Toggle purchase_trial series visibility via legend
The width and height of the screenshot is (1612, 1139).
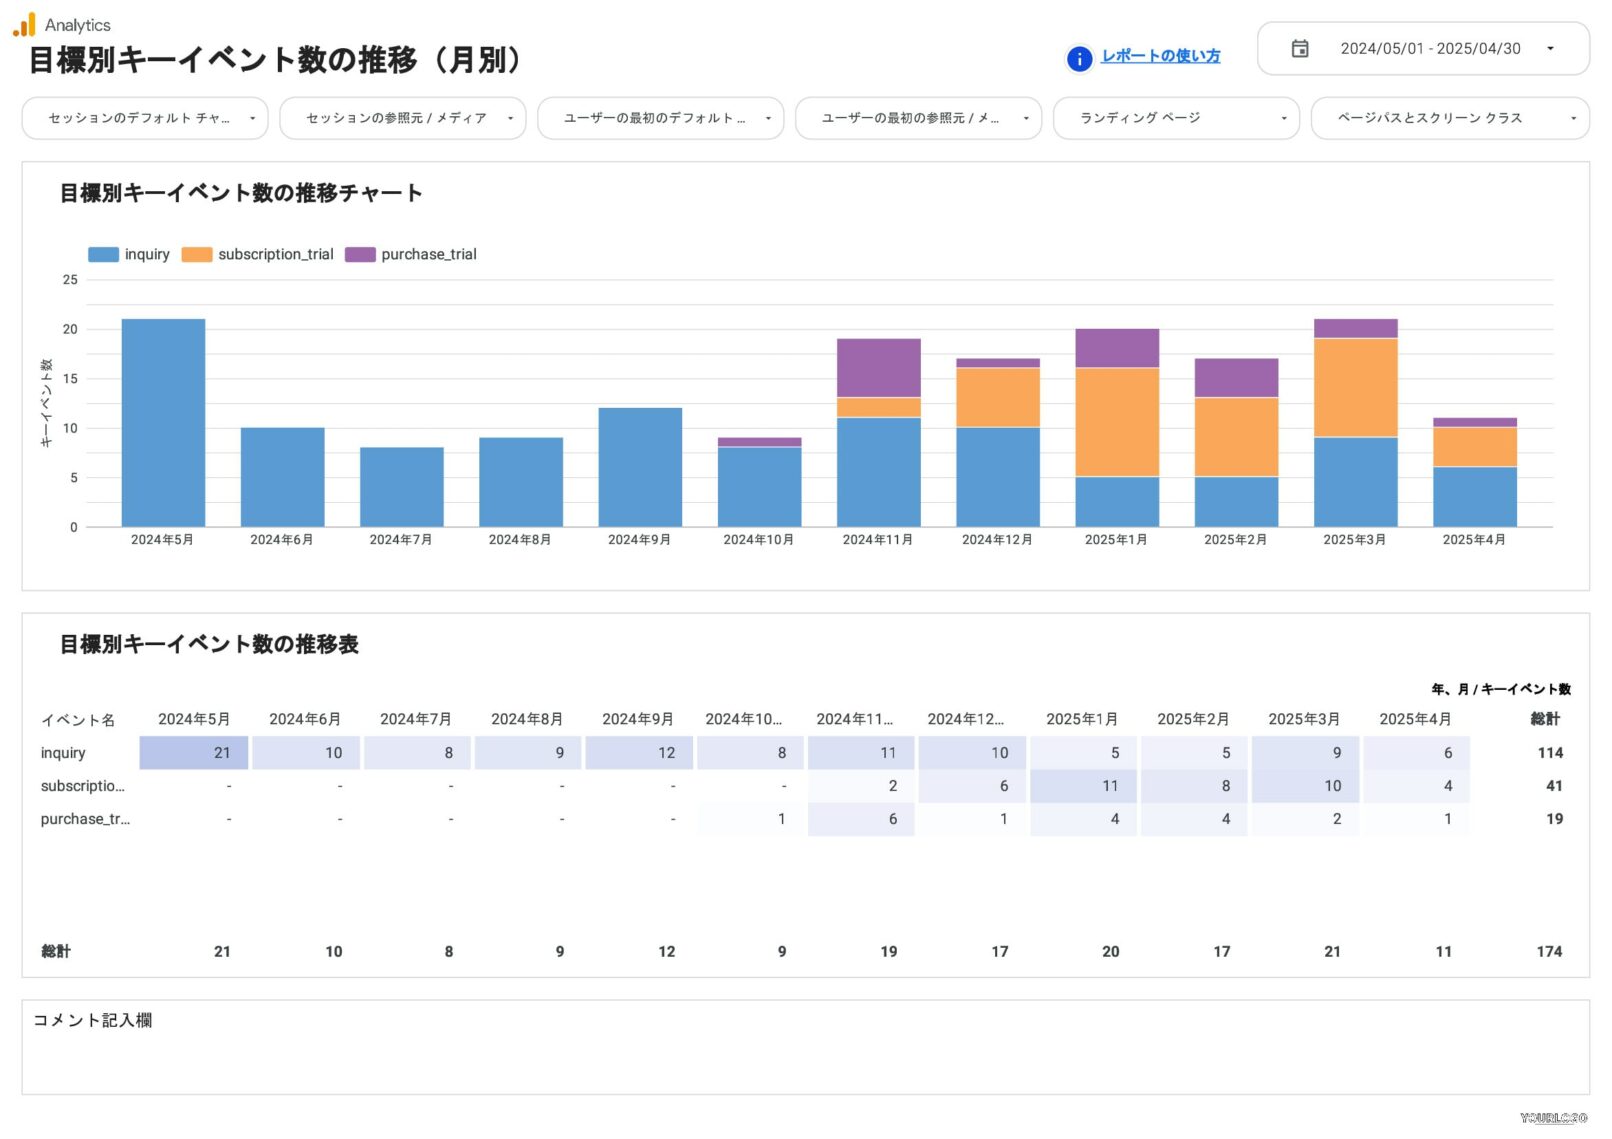pyautogui.click(x=429, y=254)
